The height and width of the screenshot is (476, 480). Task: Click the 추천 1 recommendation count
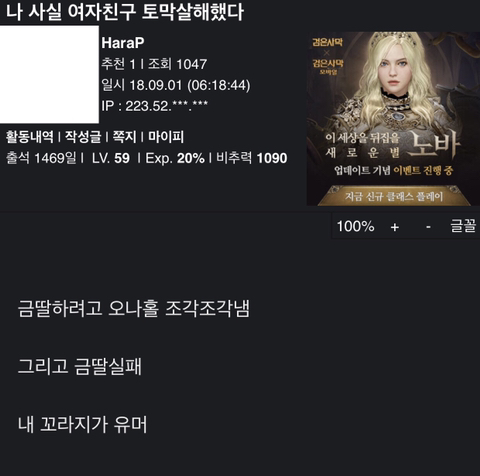[118, 64]
